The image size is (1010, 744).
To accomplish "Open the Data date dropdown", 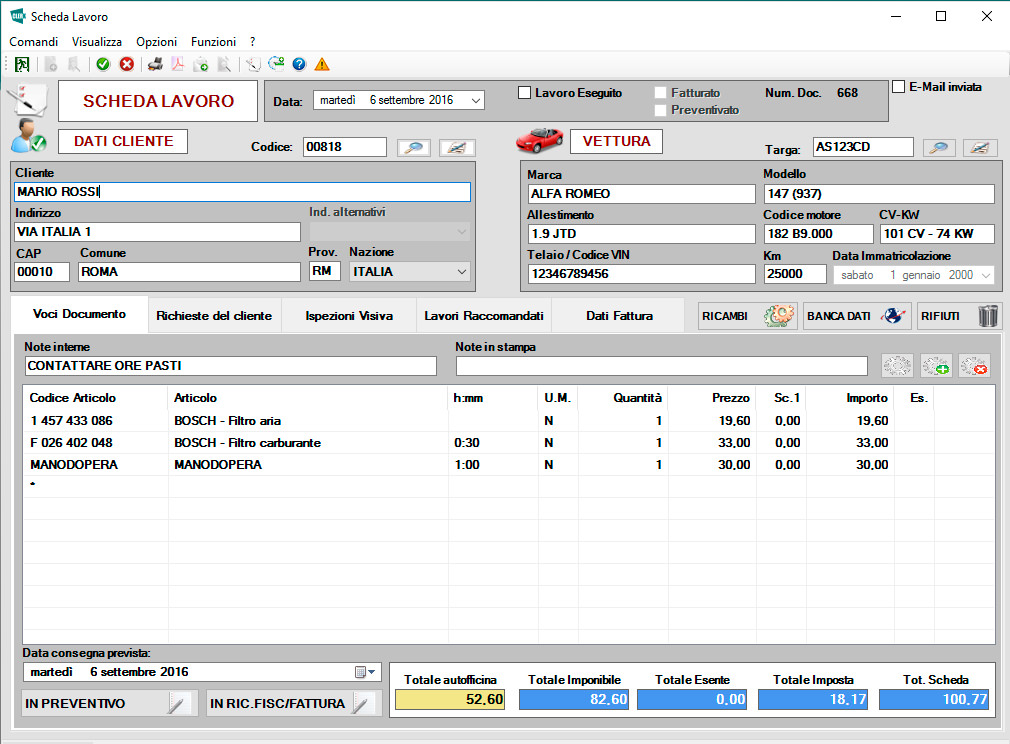I will coord(475,100).
